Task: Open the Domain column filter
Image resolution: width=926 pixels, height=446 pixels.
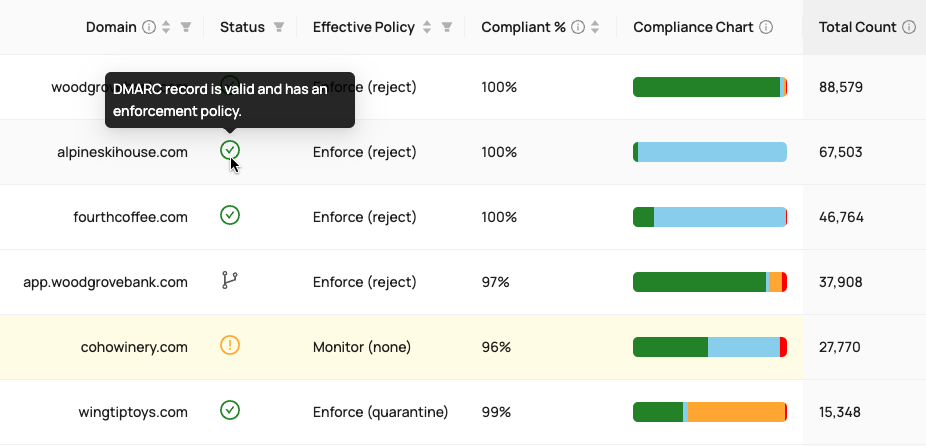Action: (x=186, y=27)
